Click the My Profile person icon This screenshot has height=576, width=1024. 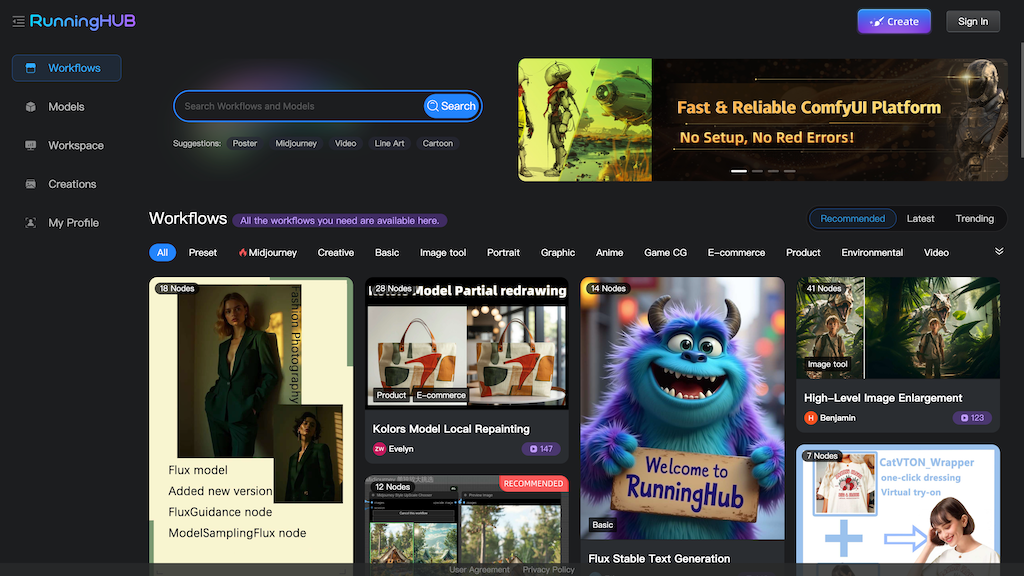(x=30, y=223)
